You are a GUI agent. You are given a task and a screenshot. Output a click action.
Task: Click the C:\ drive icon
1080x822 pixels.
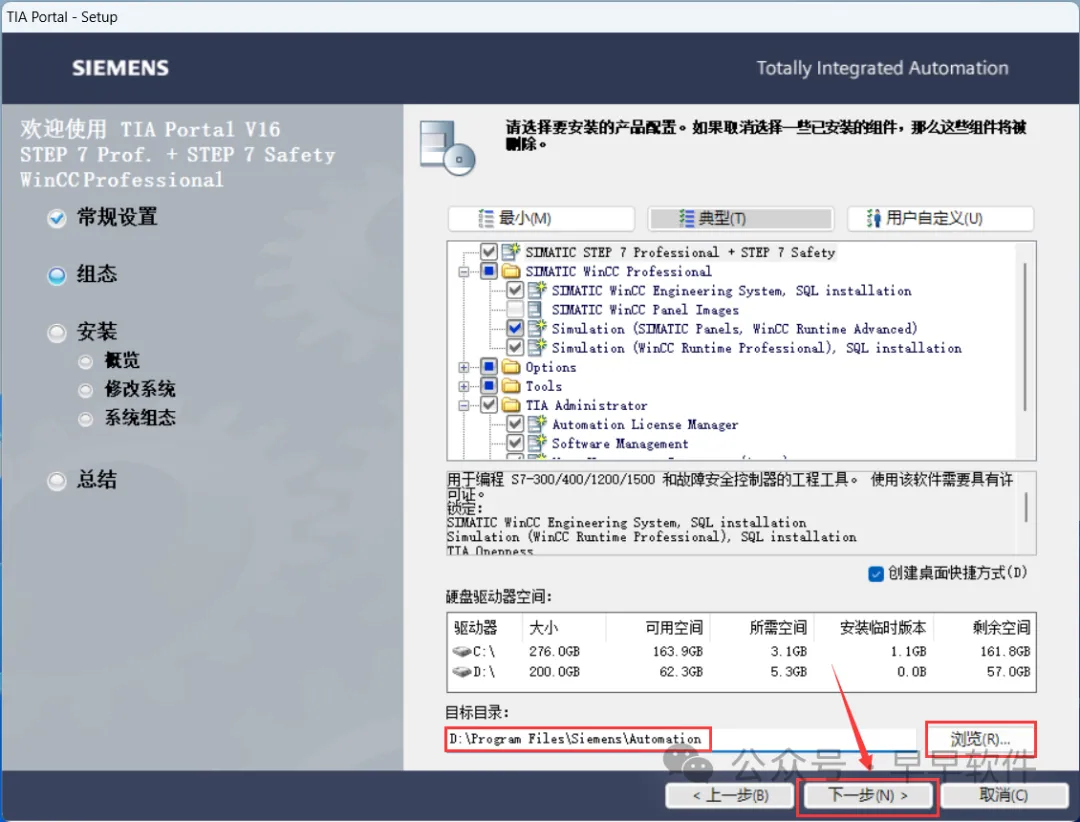point(461,651)
